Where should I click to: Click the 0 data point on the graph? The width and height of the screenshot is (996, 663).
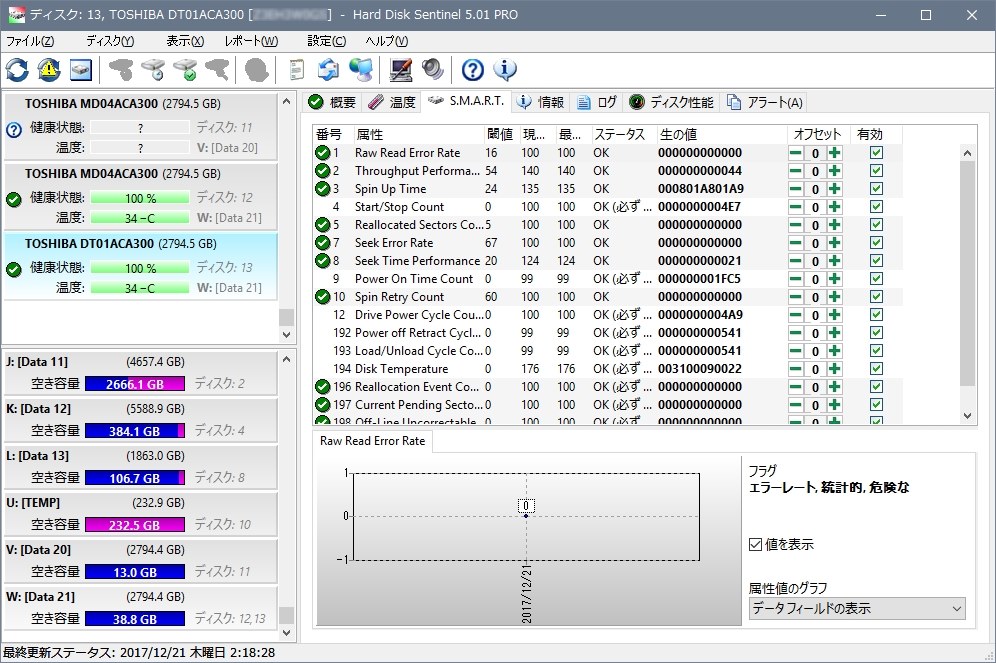(526, 516)
